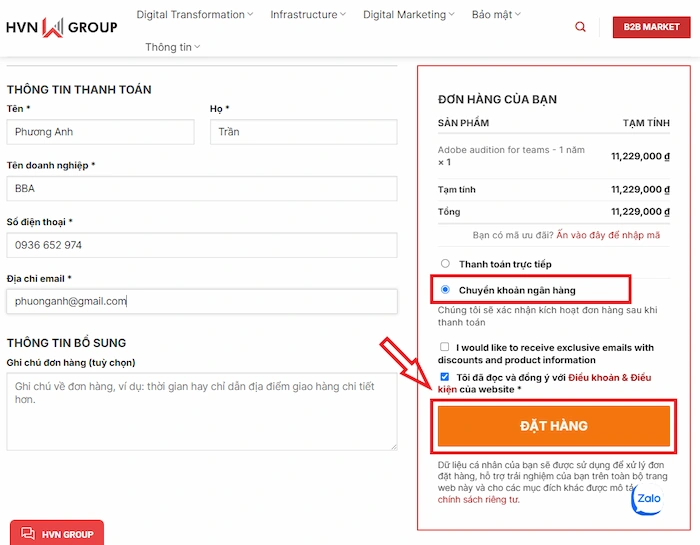Expand the Digital Transformation menu

(194, 15)
